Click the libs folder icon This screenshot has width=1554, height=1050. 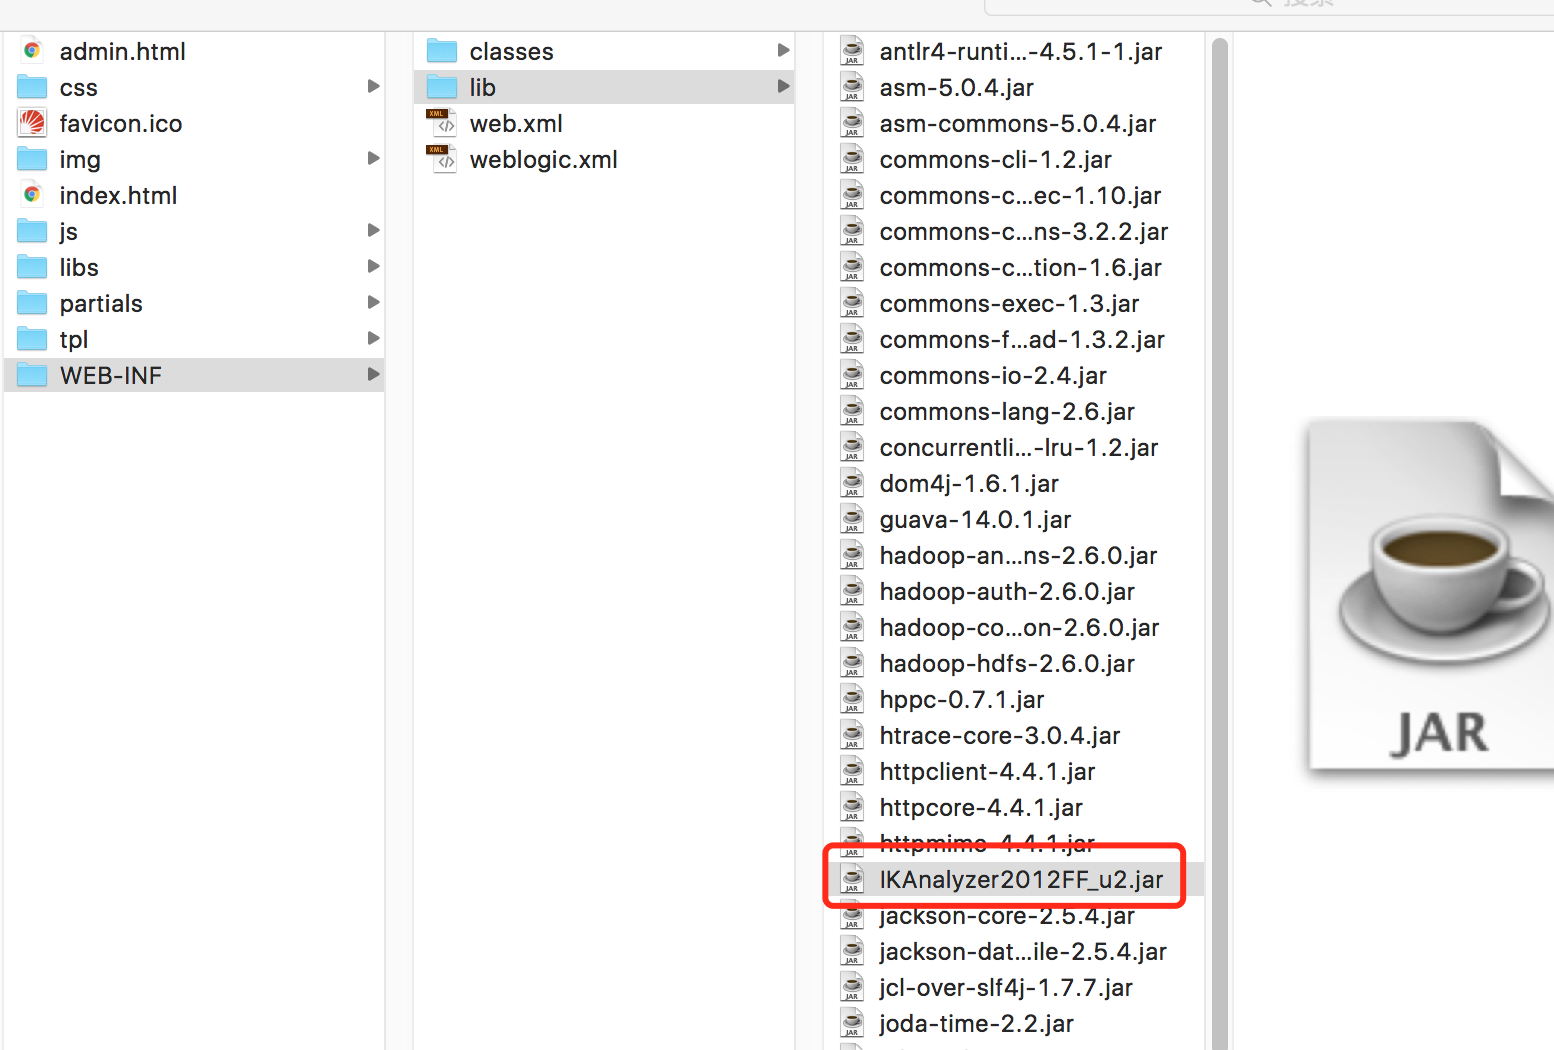tap(32, 267)
